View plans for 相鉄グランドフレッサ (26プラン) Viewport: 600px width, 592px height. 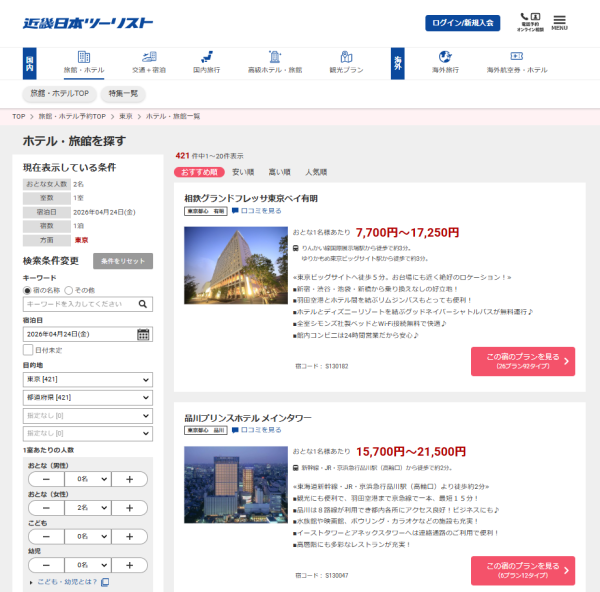[523, 361]
